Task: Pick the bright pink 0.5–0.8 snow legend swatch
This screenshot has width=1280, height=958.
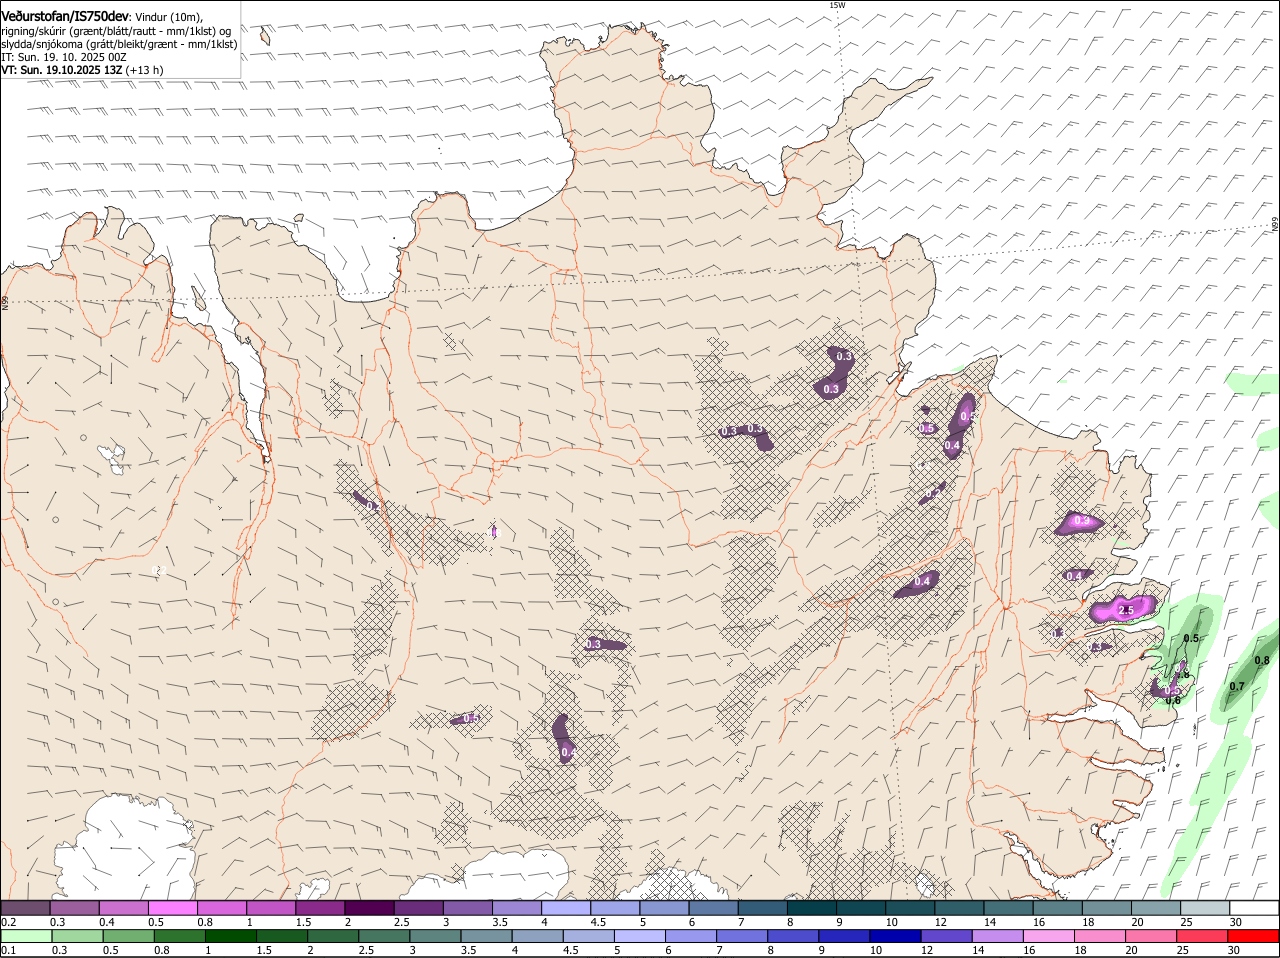Action: [173, 908]
